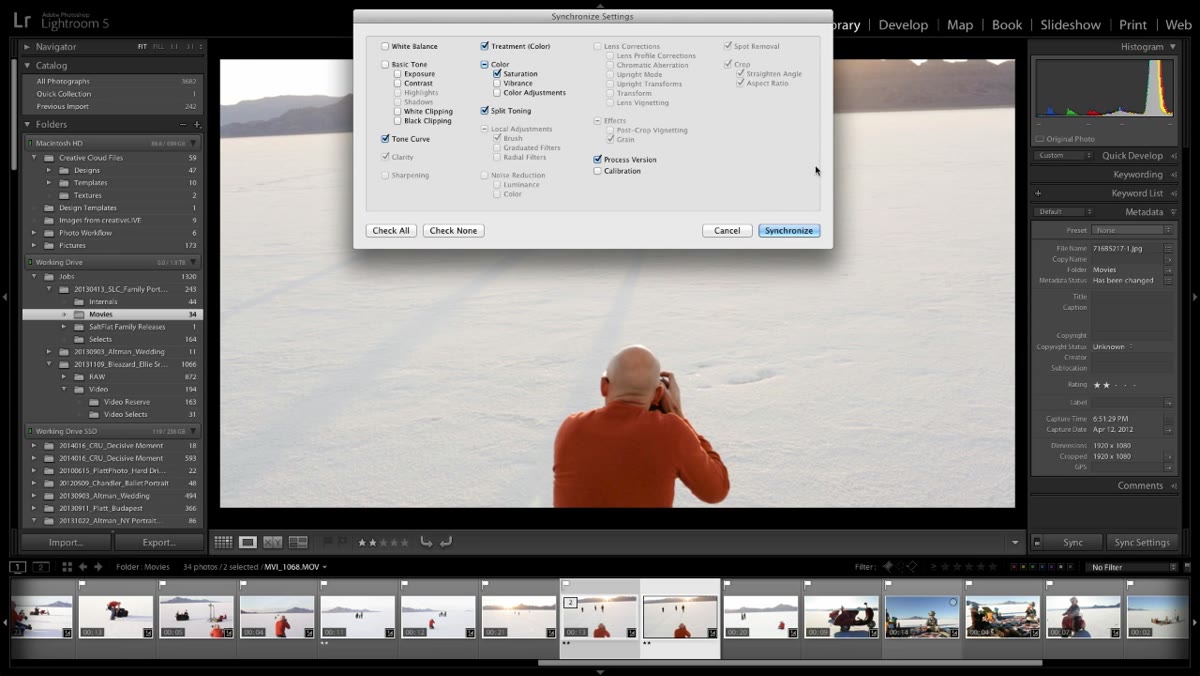Image resolution: width=1200 pixels, height=676 pixels.
Task: Enable the White Balance checkbox
Action: (x=385, y=46)
